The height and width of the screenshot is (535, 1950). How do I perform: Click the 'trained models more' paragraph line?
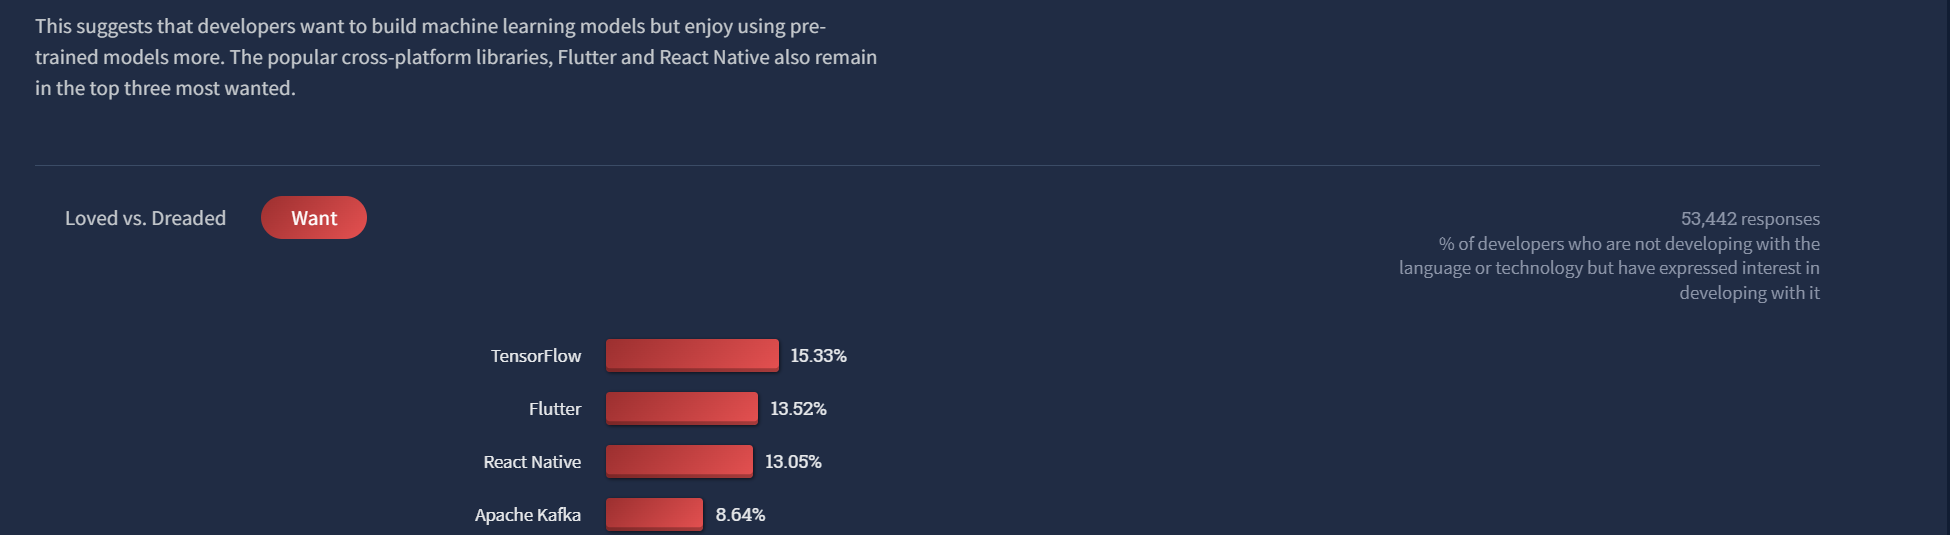pos(456,57)
